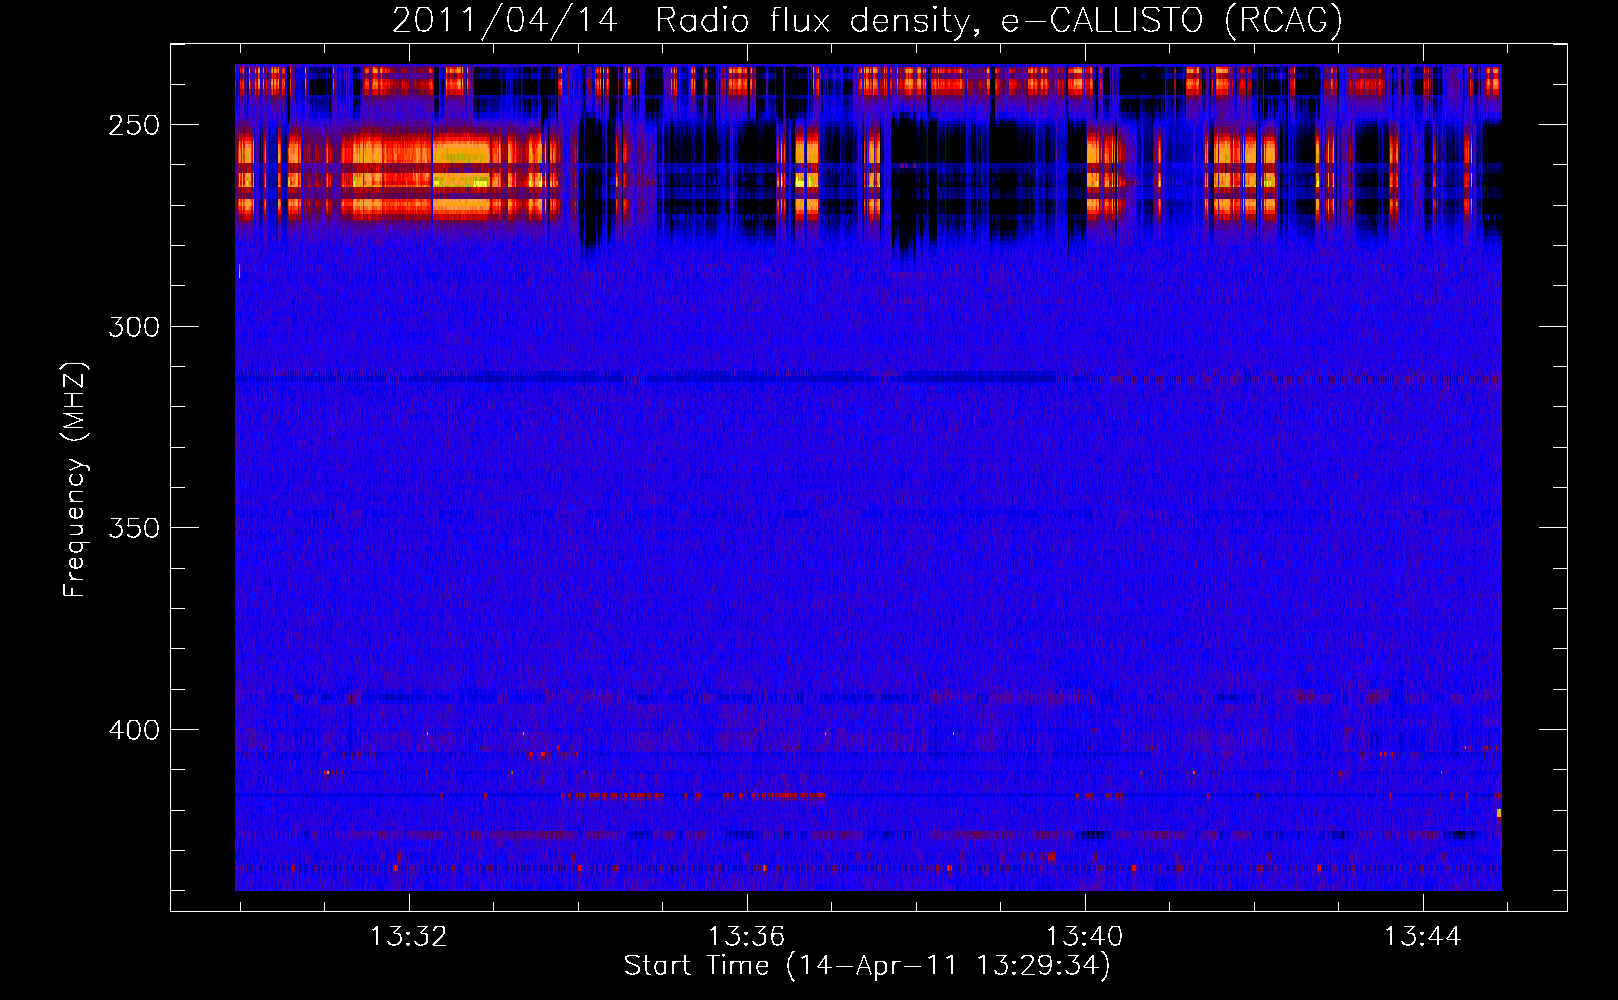
Task: Click the 13:44 time tick label
Action: click(x=1422, y=937)
